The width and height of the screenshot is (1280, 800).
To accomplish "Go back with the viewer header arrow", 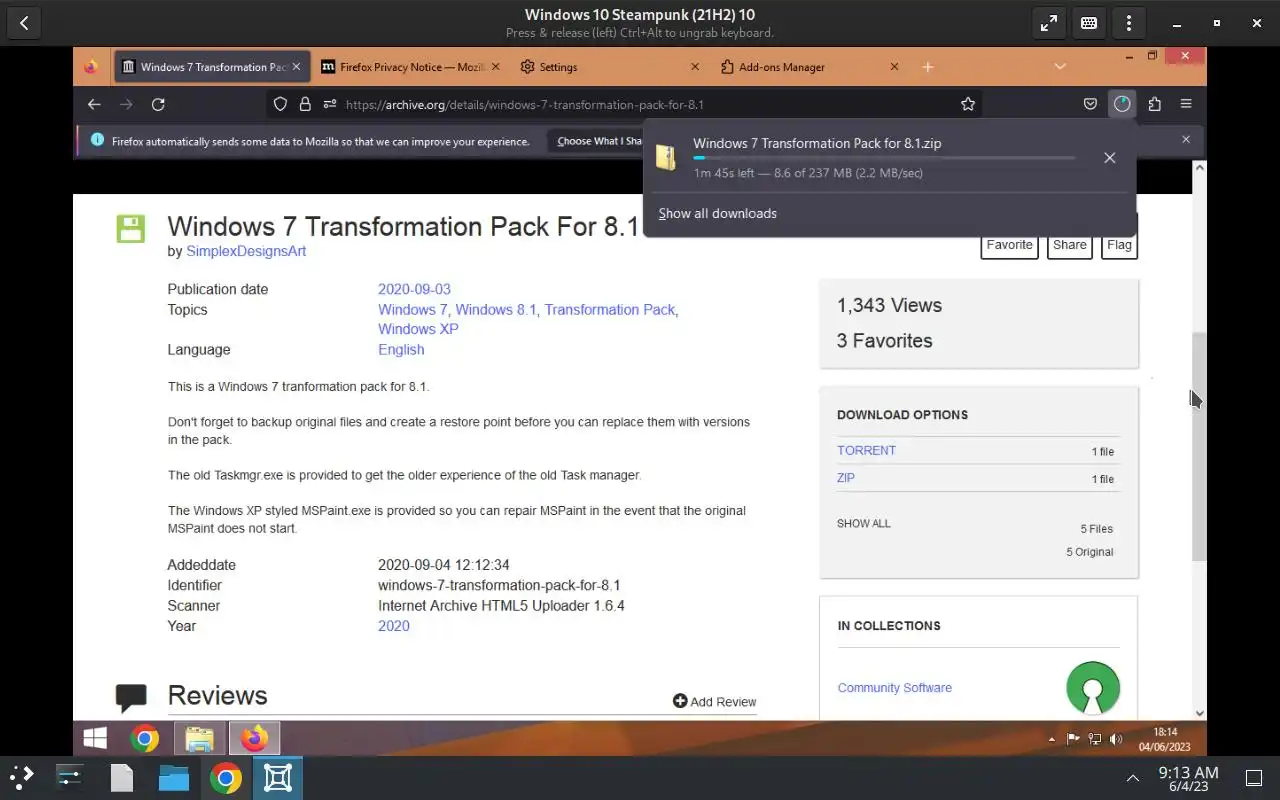I will click(x=24, y=23).
